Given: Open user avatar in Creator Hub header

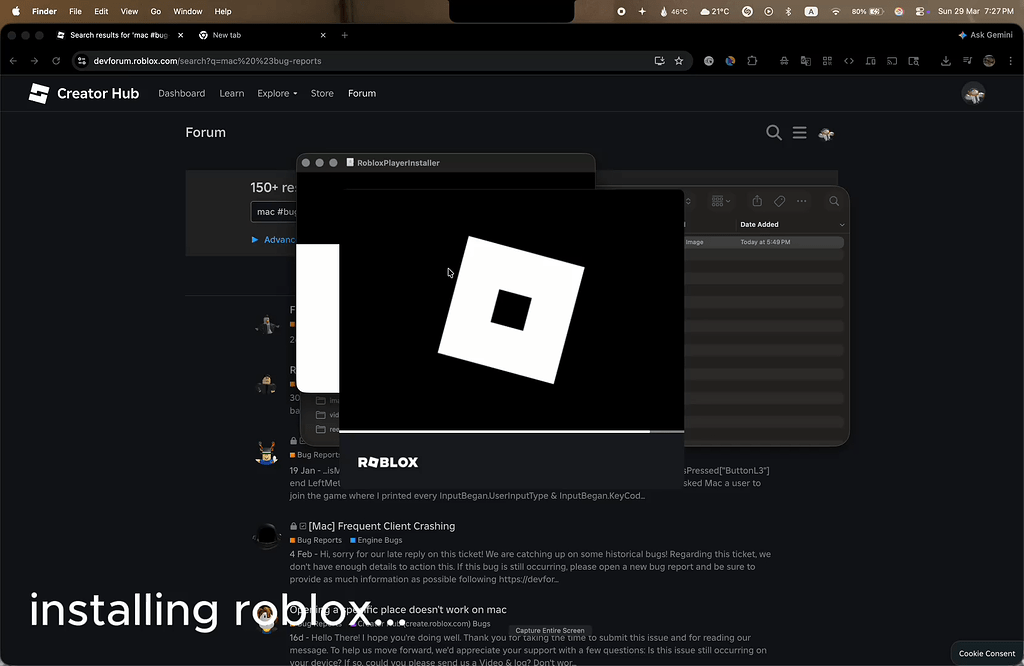Looking at the screenshot, I should [x=974, y=94].
